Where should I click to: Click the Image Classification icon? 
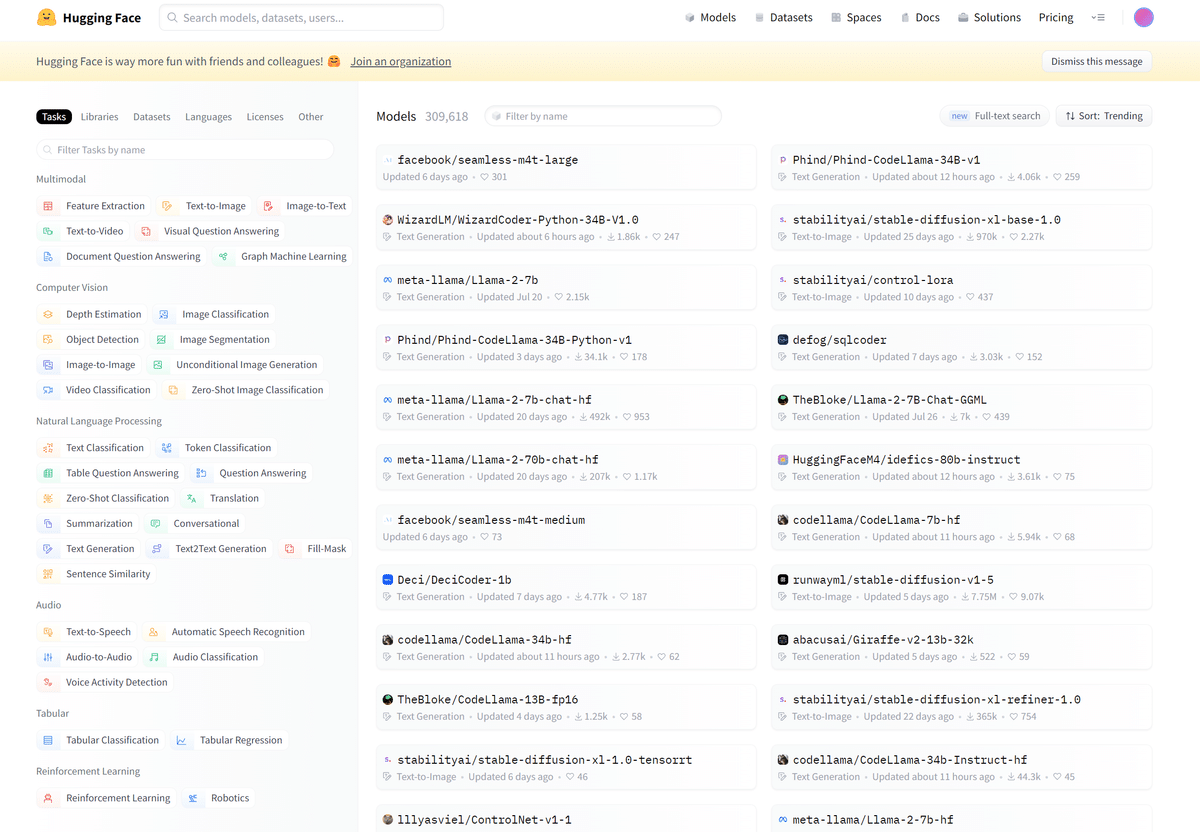(x=164, y=314)
